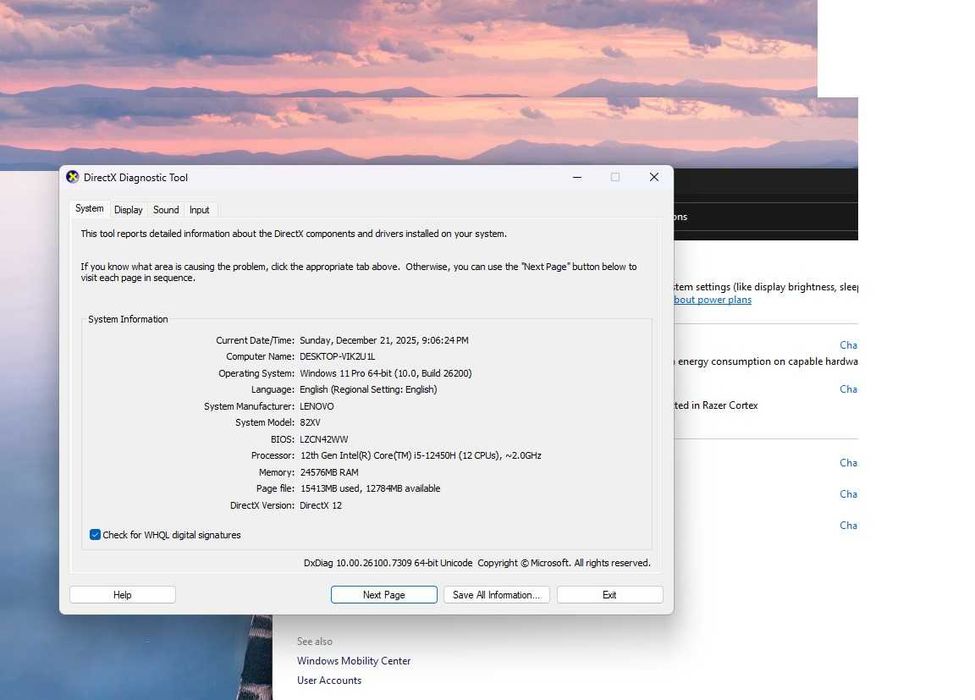Minimize the DirectX Diagnostic Tool window
Screen dimensions: 975x700
pos(577,177)
